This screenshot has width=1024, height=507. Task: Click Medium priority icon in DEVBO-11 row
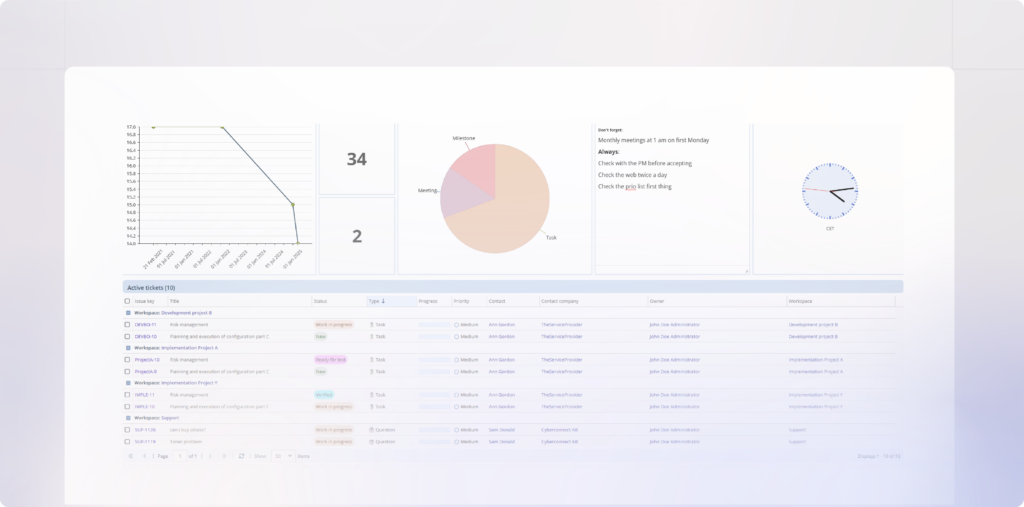tap(456, 325)
